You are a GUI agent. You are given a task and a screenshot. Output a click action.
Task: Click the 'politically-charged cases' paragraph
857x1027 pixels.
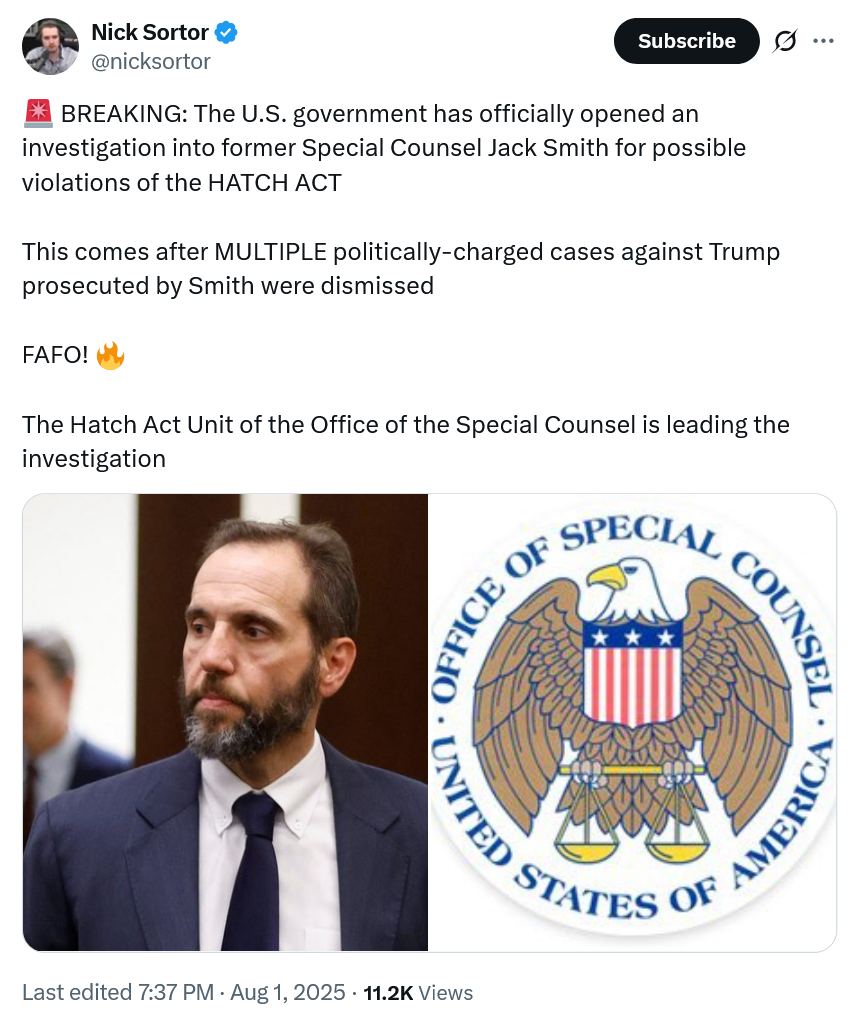(x=401, y=269)
